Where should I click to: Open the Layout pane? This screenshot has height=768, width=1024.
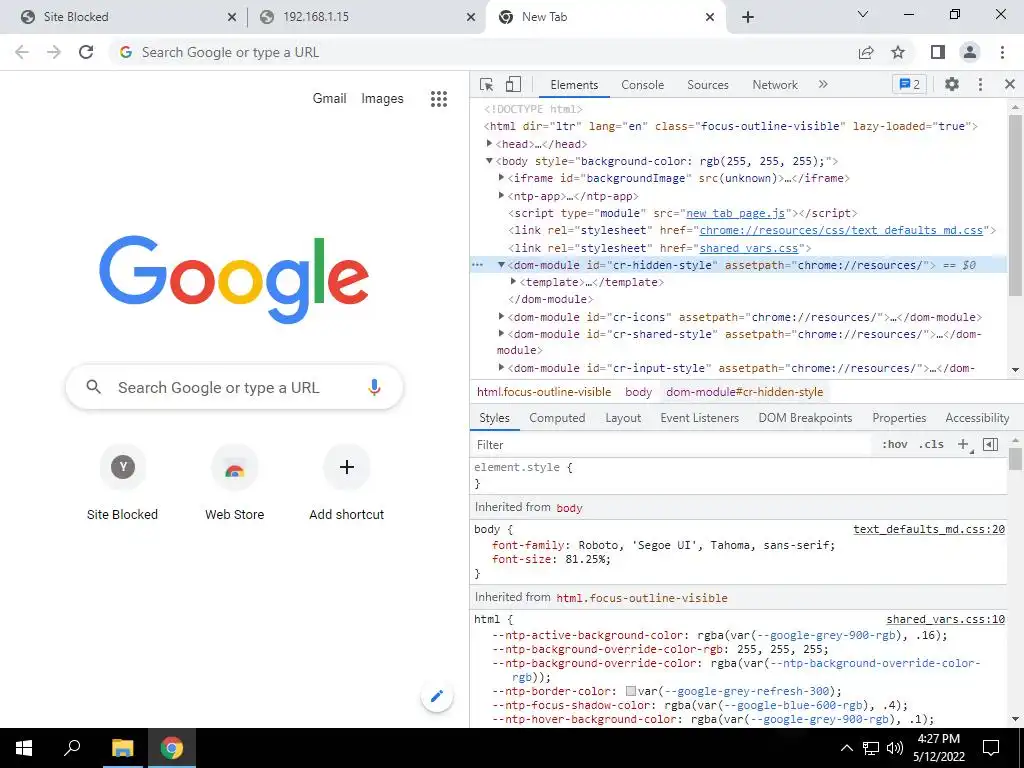tap(623, 418)
